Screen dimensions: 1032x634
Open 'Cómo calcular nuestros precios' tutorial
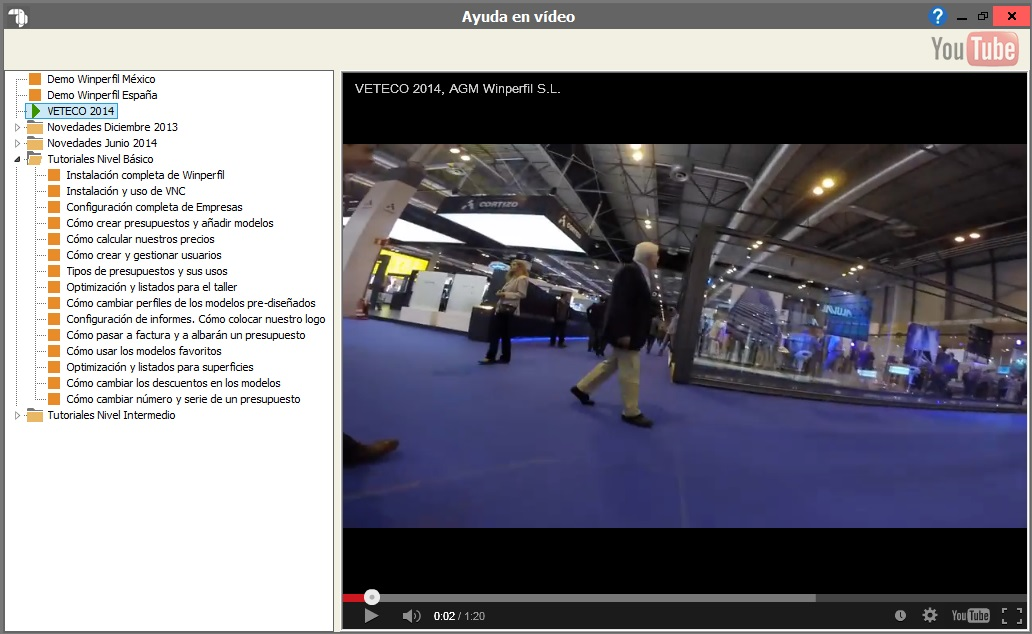click(140, 239)
